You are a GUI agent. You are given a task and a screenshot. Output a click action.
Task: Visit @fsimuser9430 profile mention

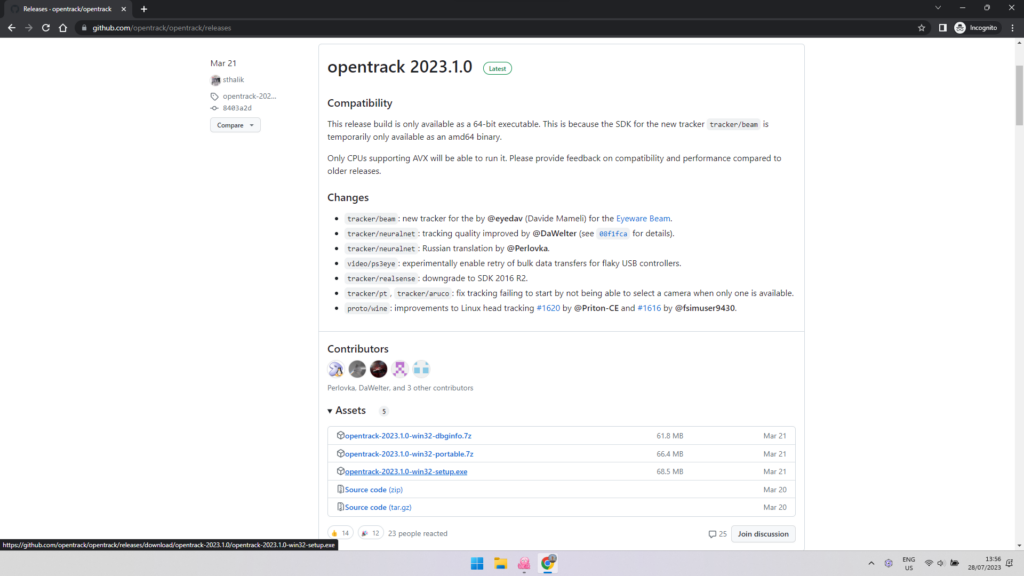pos(705,308)
